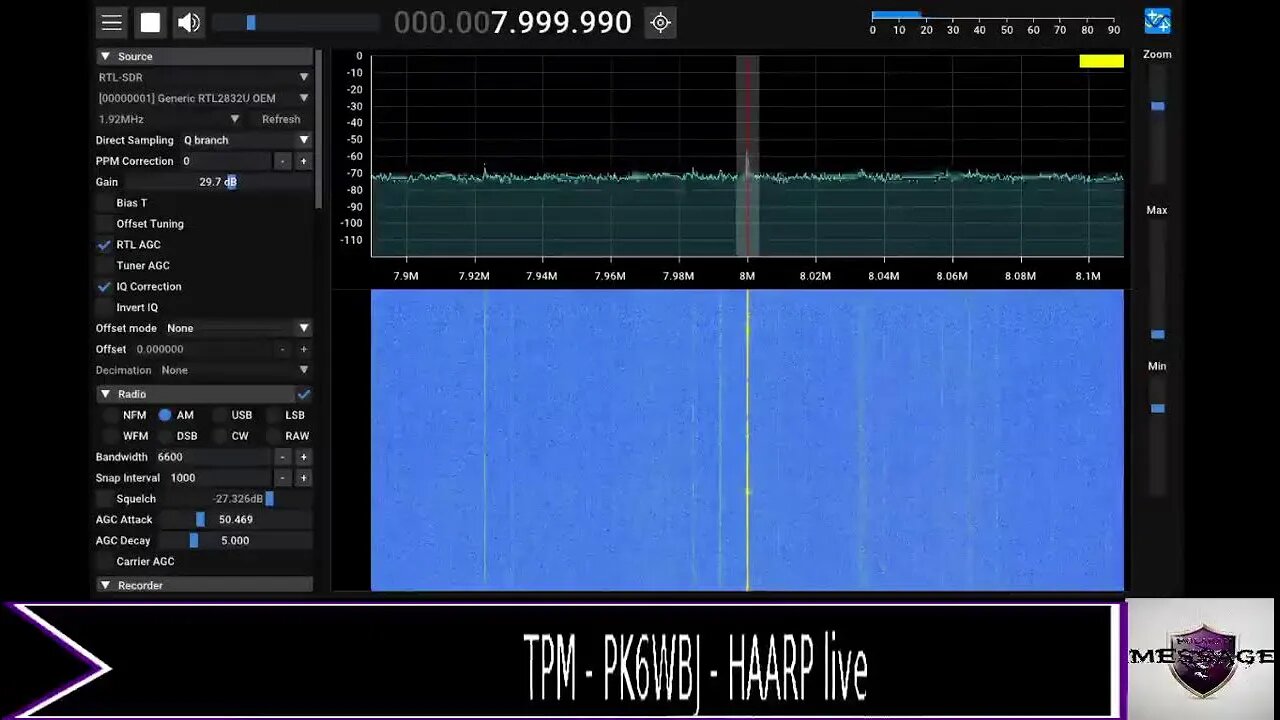Screen dimensions: 1280x720
Task: Select AM demodulation mode
Action: [x=165, y=415]
